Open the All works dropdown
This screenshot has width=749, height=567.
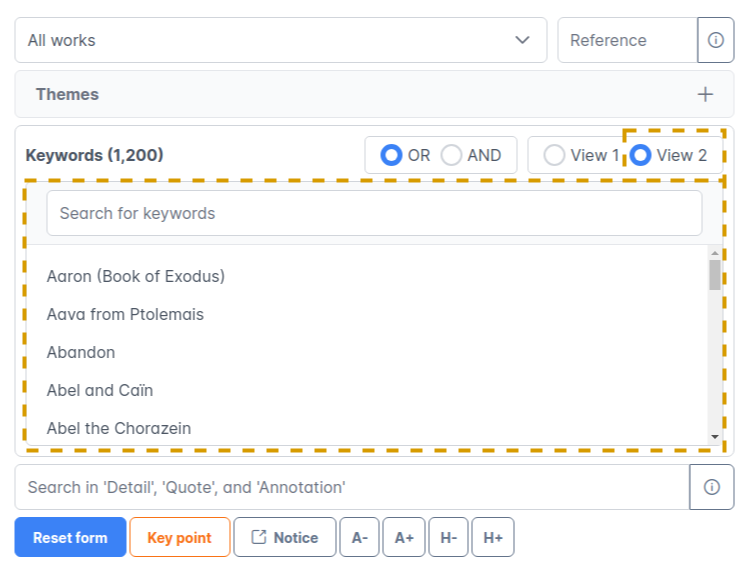[x=280, y=41]
